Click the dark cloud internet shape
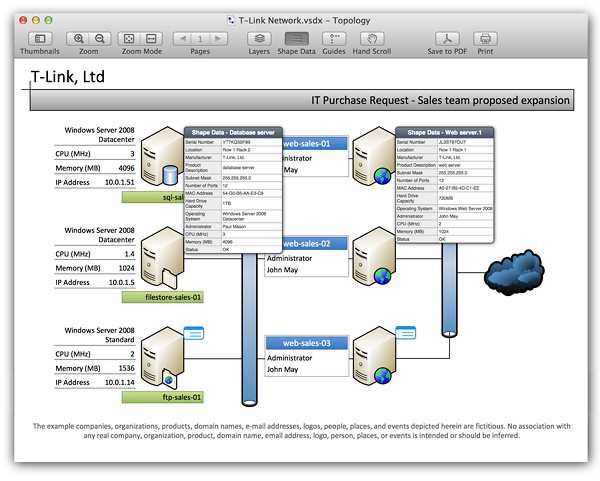 click(514, 272)
